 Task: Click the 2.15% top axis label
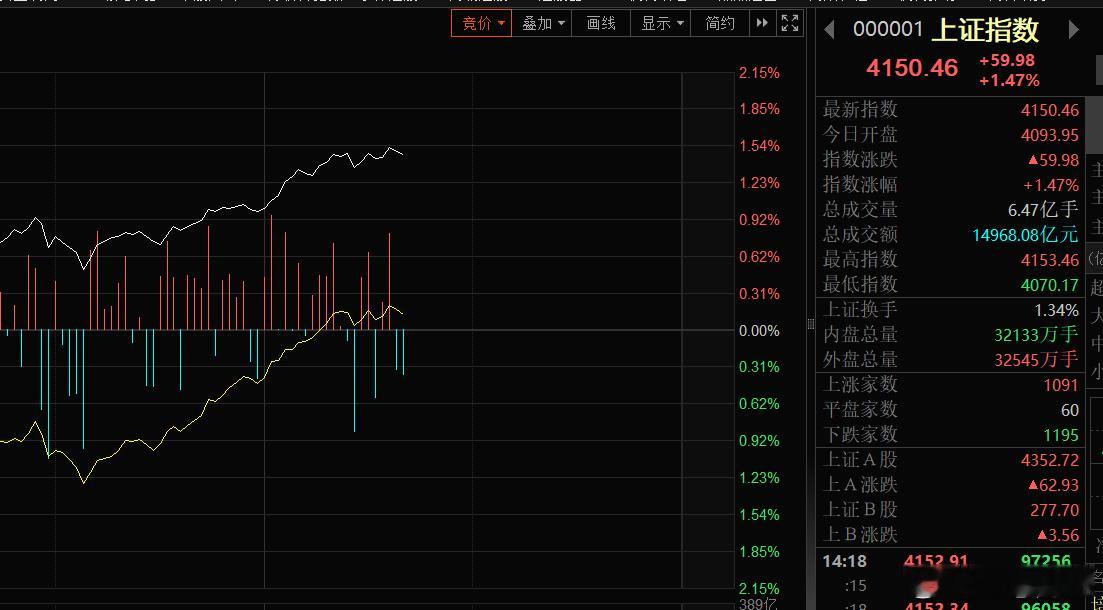(759, 72)
